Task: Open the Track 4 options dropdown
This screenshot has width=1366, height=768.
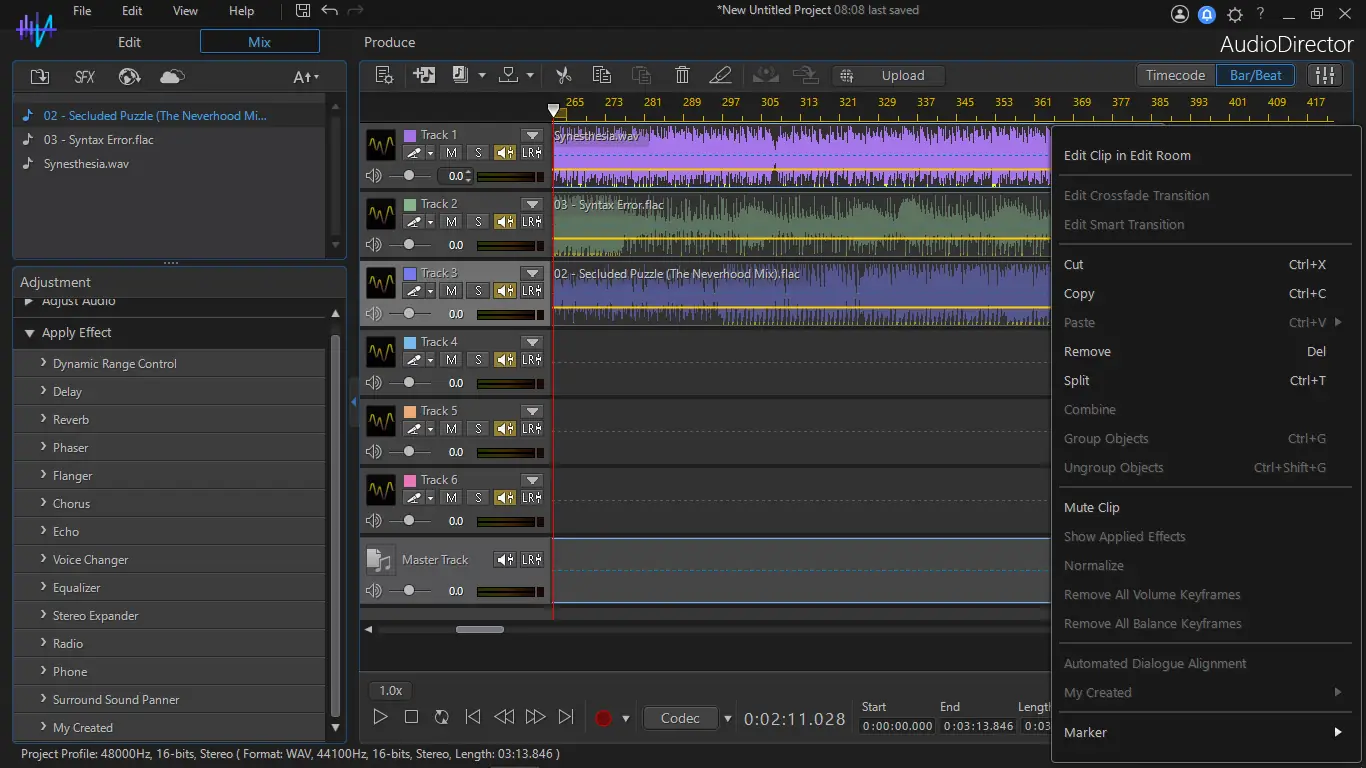Action: (532, 342)
